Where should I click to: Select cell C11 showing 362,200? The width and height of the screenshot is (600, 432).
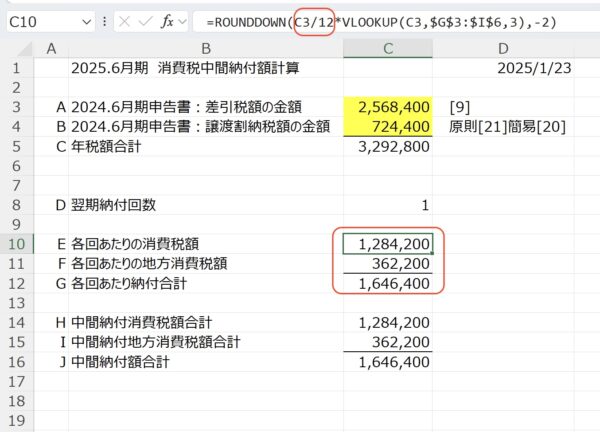point(388,264)
